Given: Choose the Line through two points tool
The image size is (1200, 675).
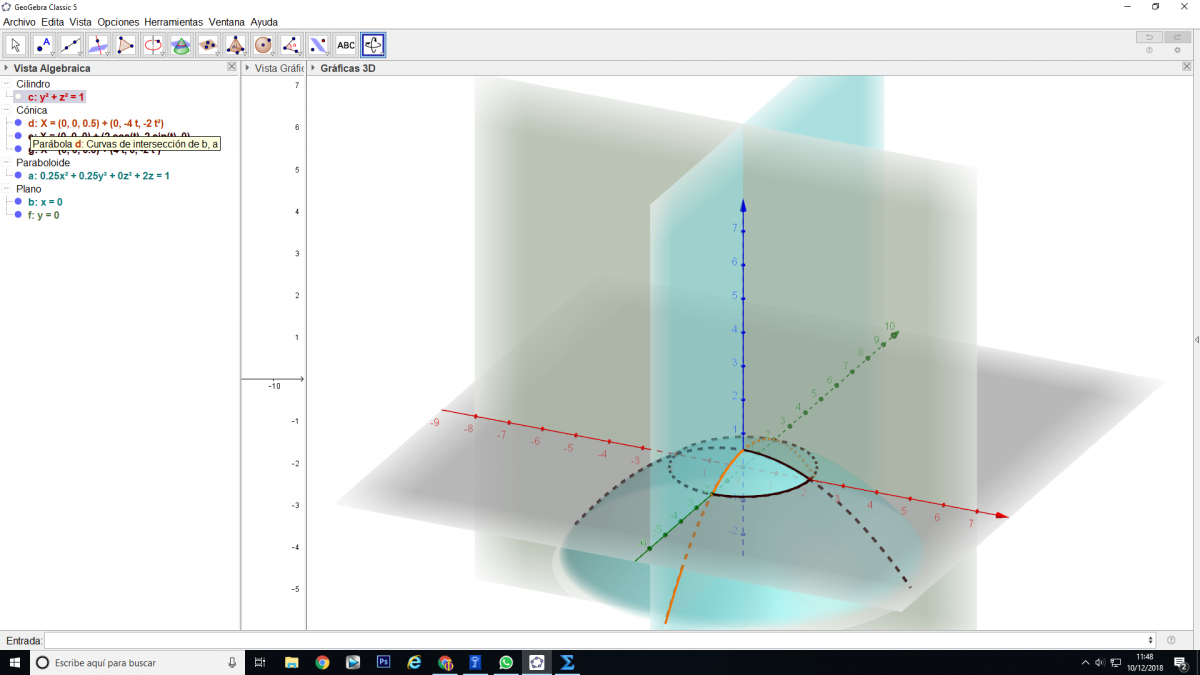Looking at the screenshot, I should [71, 45].
